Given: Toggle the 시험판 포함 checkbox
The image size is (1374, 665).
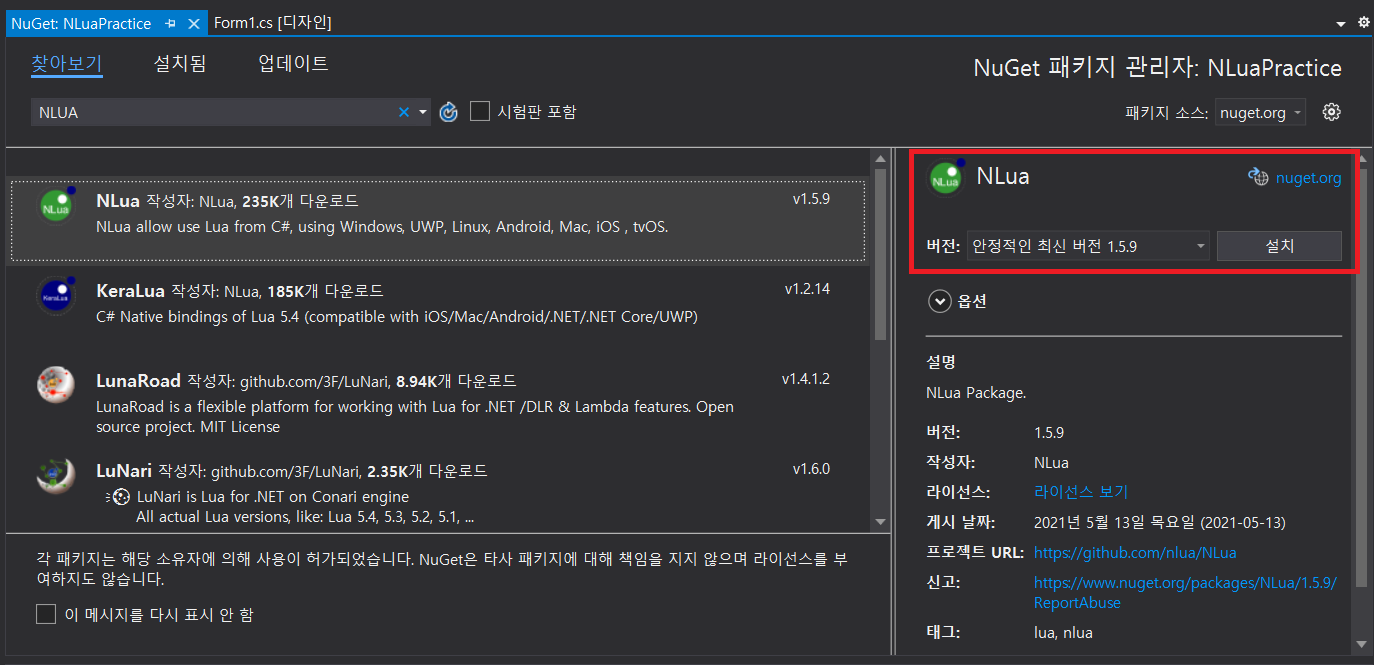Looking at the screenshot, I should [x=480, y=111].
